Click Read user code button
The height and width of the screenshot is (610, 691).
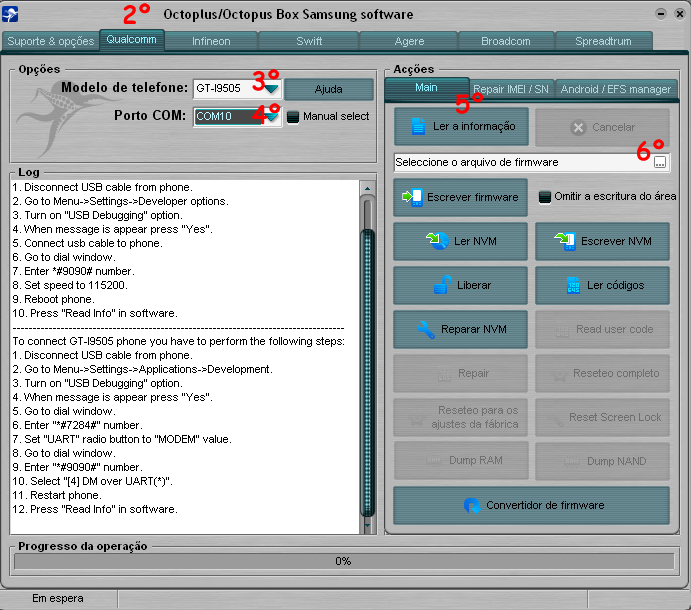tap(602, 329)
